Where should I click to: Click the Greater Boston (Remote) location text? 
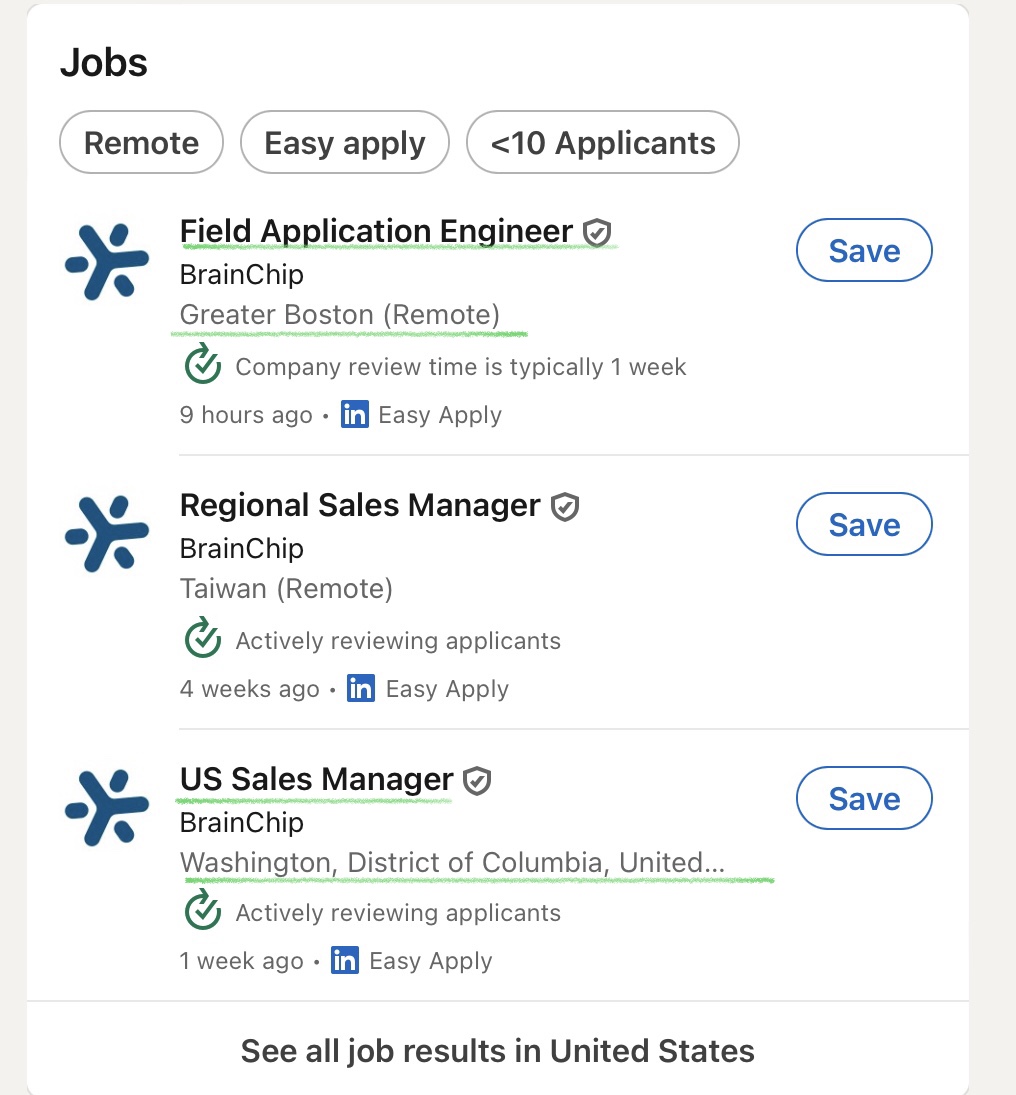[x=339, y=315]
